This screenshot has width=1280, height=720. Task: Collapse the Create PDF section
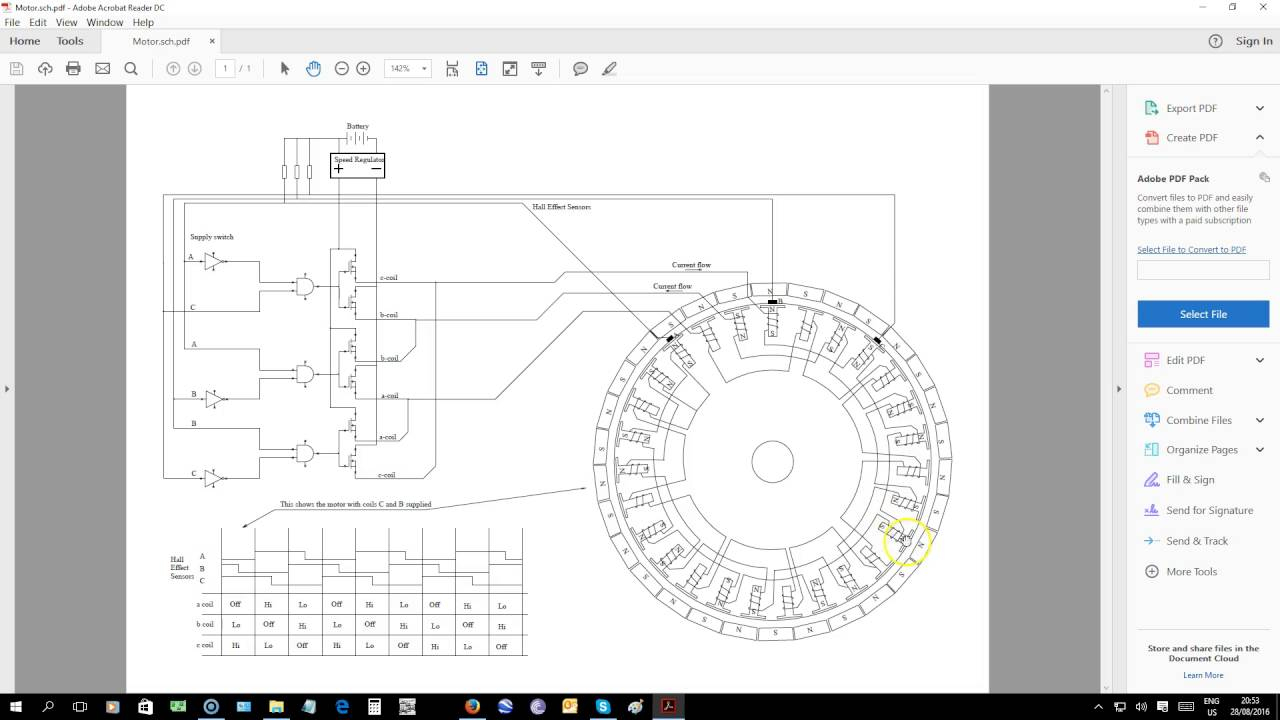(1259, 138)
